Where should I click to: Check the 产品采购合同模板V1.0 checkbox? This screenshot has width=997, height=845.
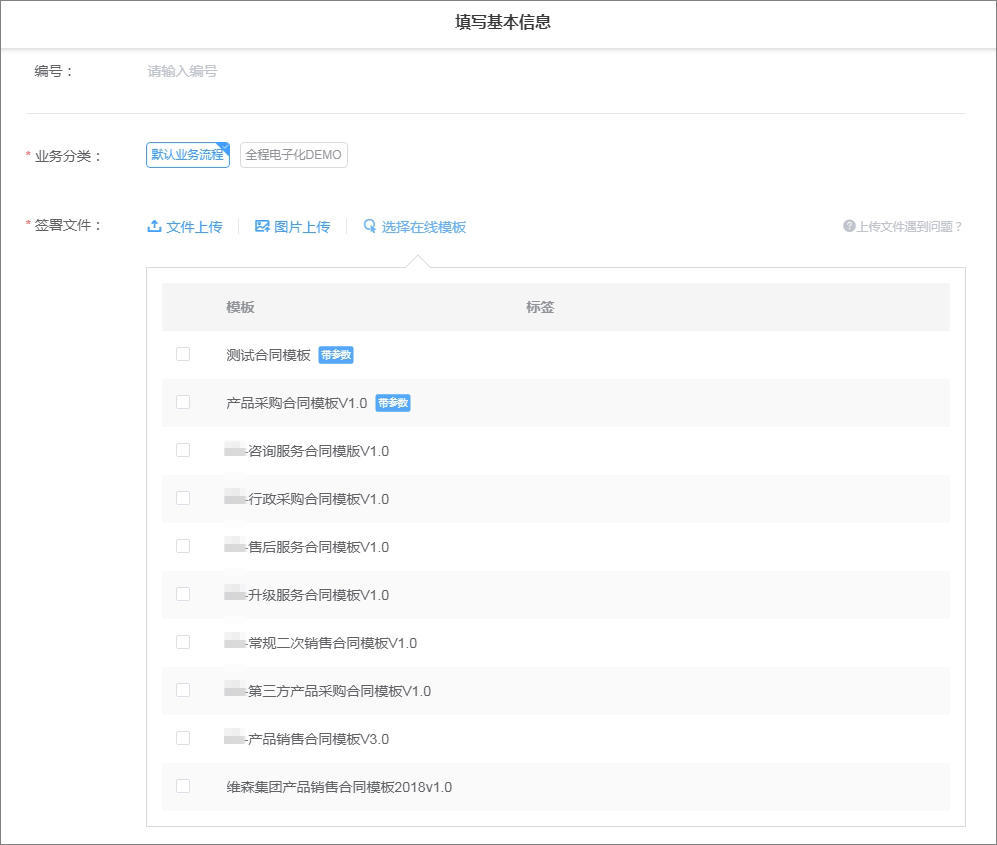click(183, 403)
